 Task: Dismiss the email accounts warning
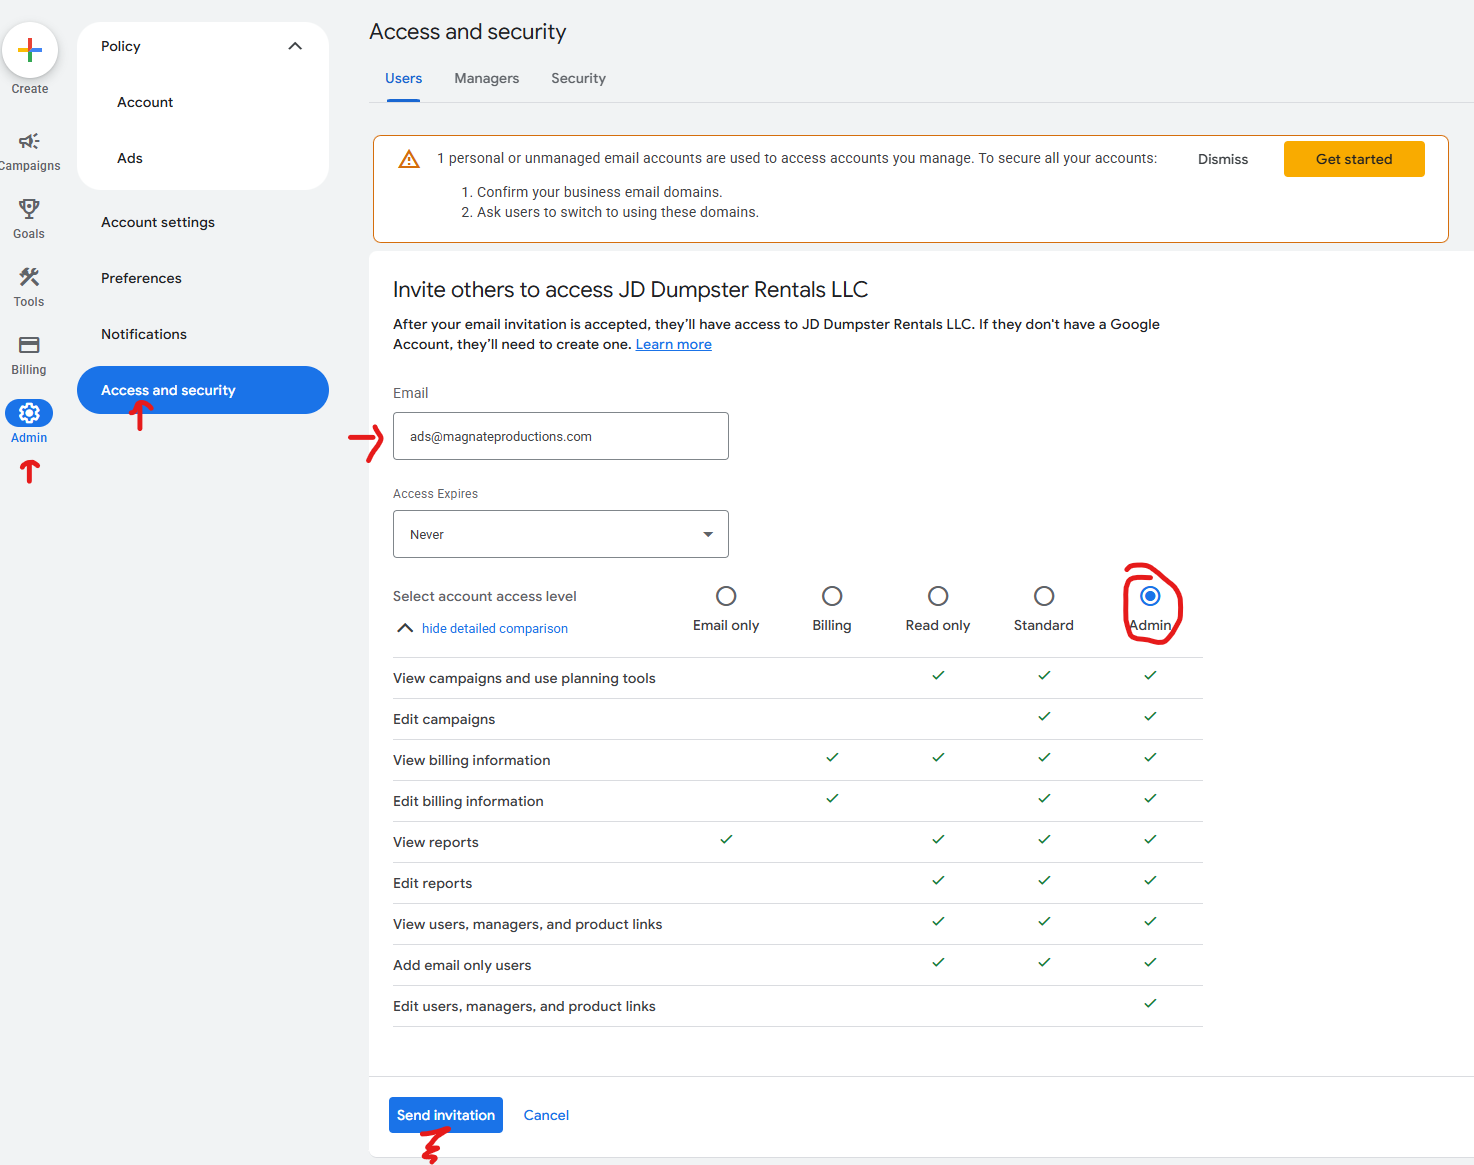[x=1223, y=159]
